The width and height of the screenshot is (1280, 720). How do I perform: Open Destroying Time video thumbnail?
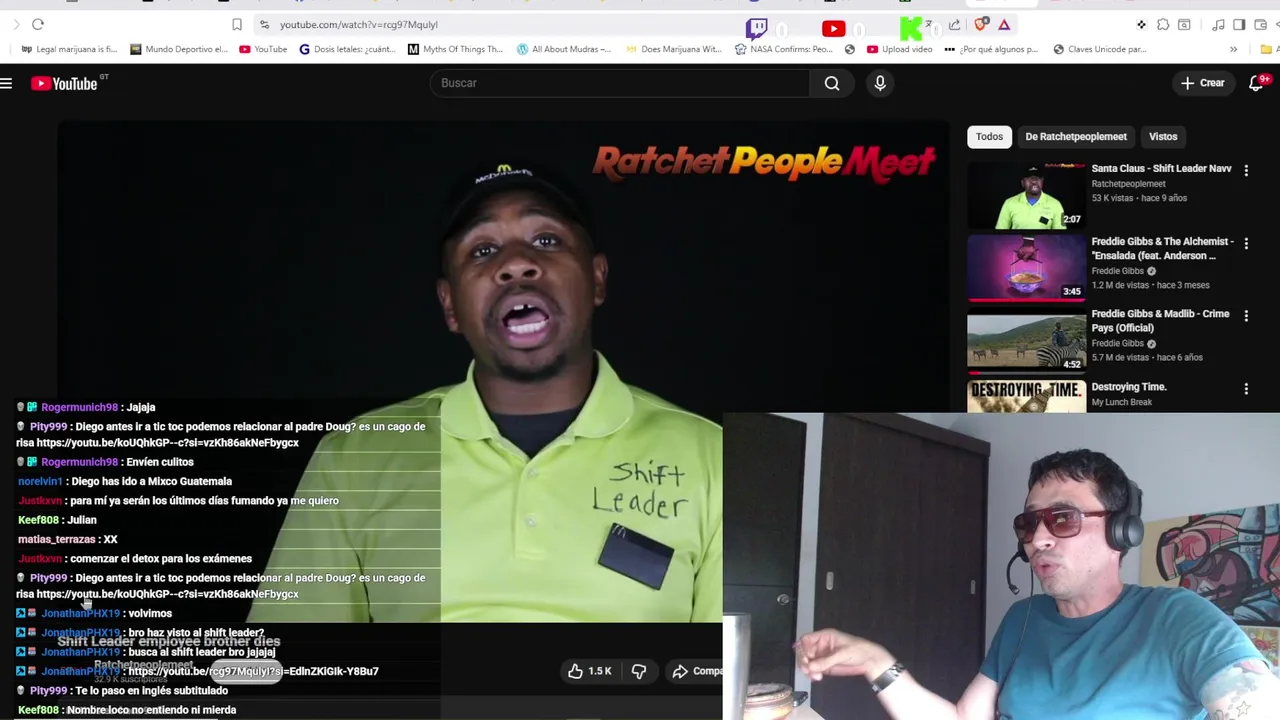1026,396
